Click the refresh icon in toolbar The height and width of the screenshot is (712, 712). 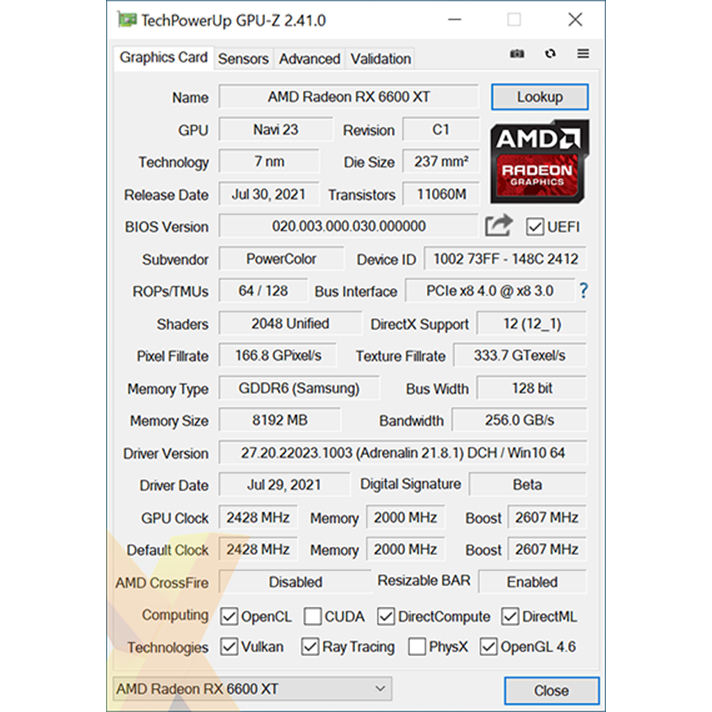click(x=550, y=54)
